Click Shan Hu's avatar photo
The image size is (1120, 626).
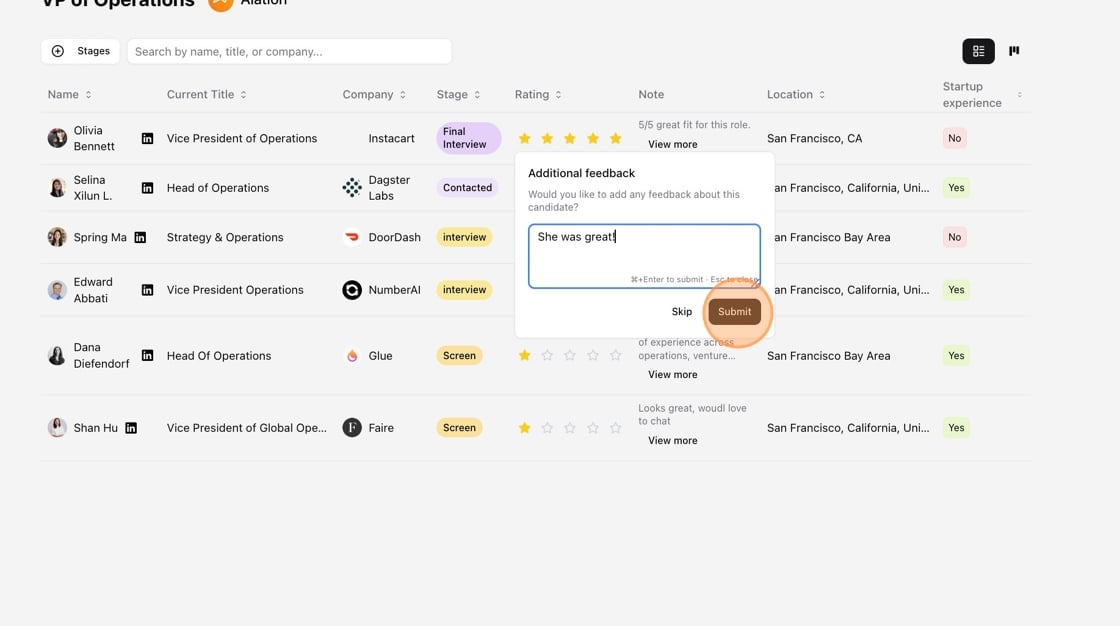coord(57,428)
